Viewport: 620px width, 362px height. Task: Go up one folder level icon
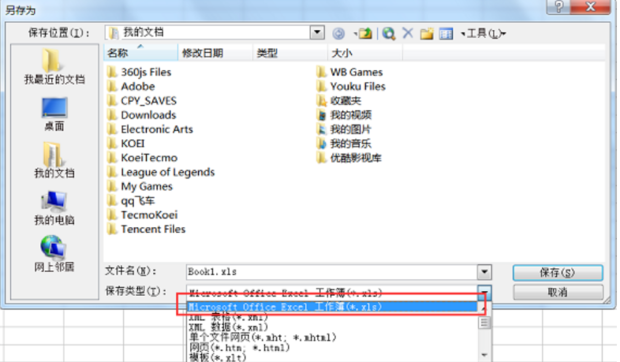click(364, 34)
